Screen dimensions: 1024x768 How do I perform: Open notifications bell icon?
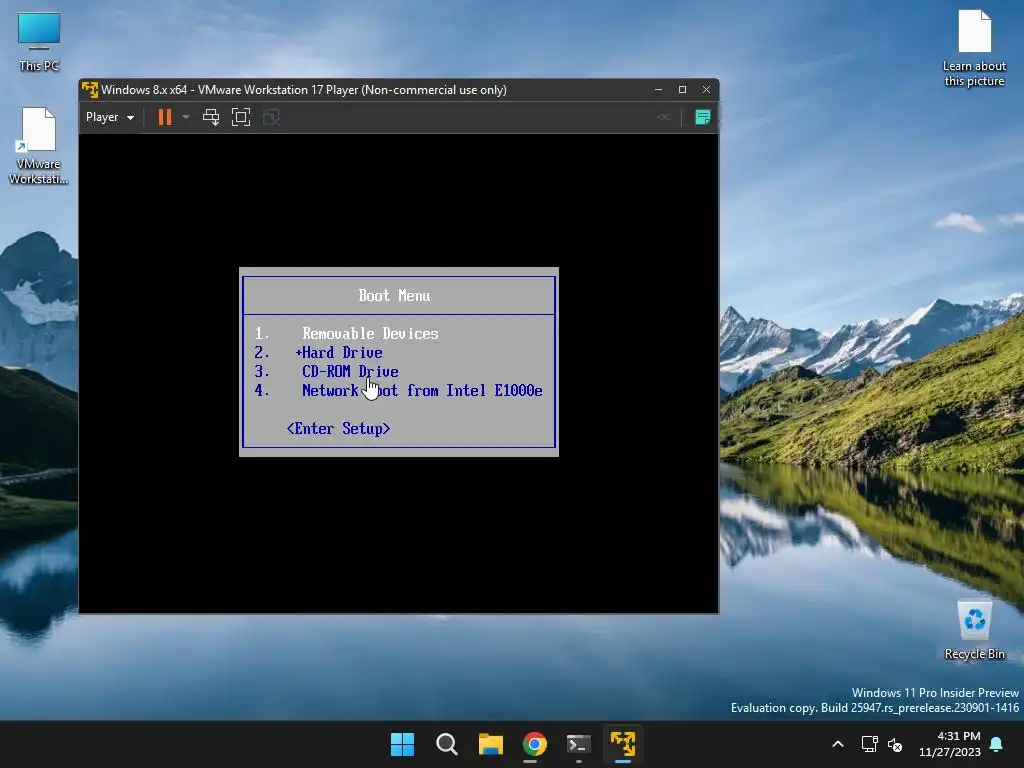997,744
